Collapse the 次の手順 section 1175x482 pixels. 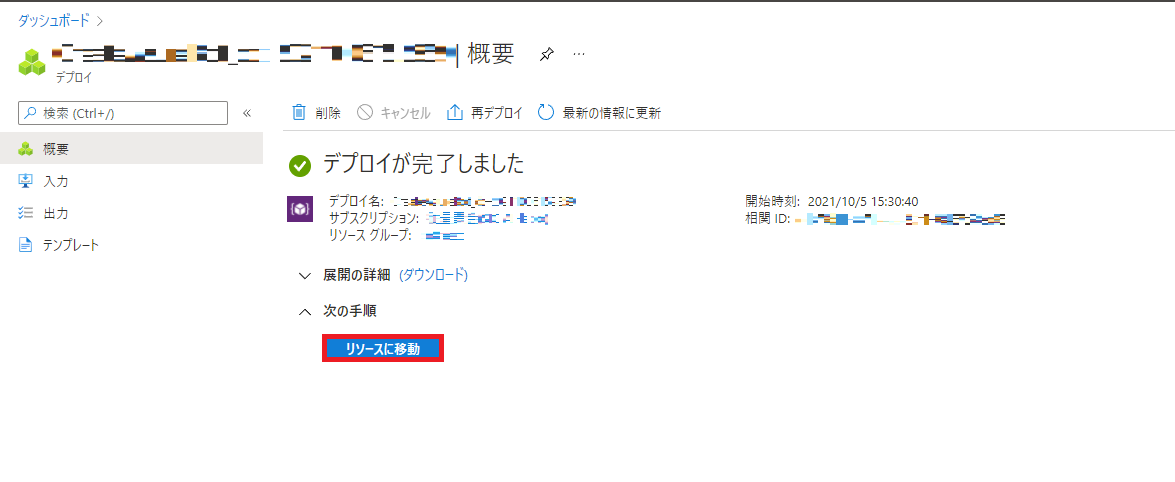(x=304, y=310)
